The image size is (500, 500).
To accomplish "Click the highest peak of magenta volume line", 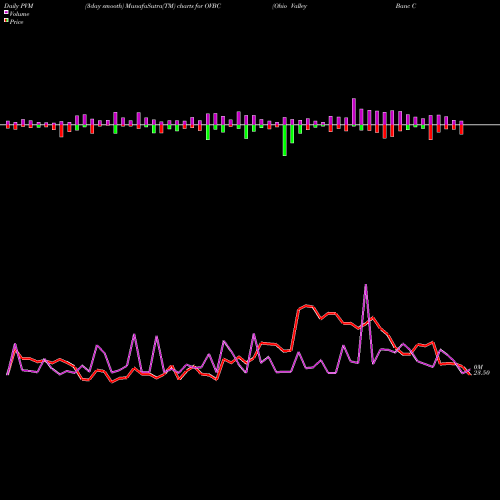I will pos(366,285).
